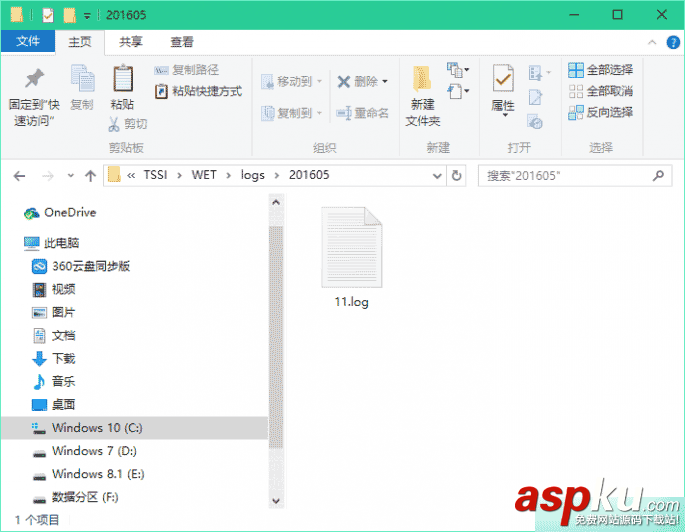Open Quick Access Toolbar customize dropdown

[87, 16]
